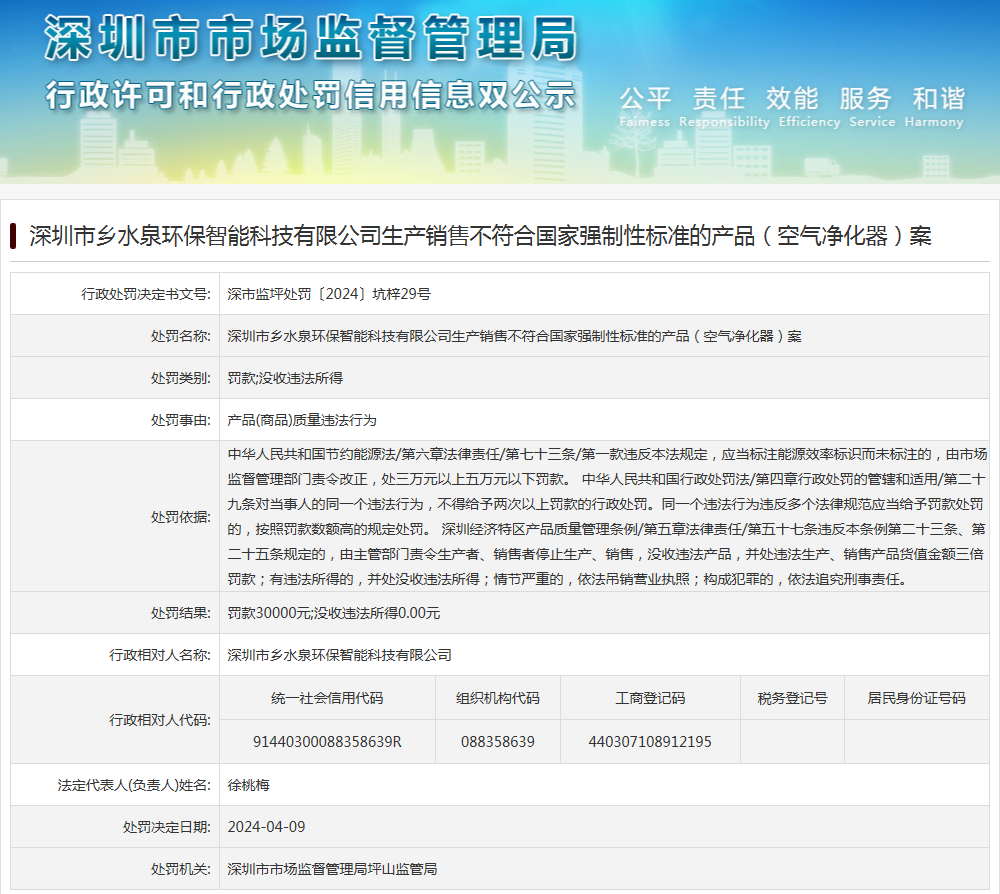Image resolution: width=1000 pixels, height=894 pixels.
Task: Click the 和谐 Harmony slogan text
Action: (934, 106)
